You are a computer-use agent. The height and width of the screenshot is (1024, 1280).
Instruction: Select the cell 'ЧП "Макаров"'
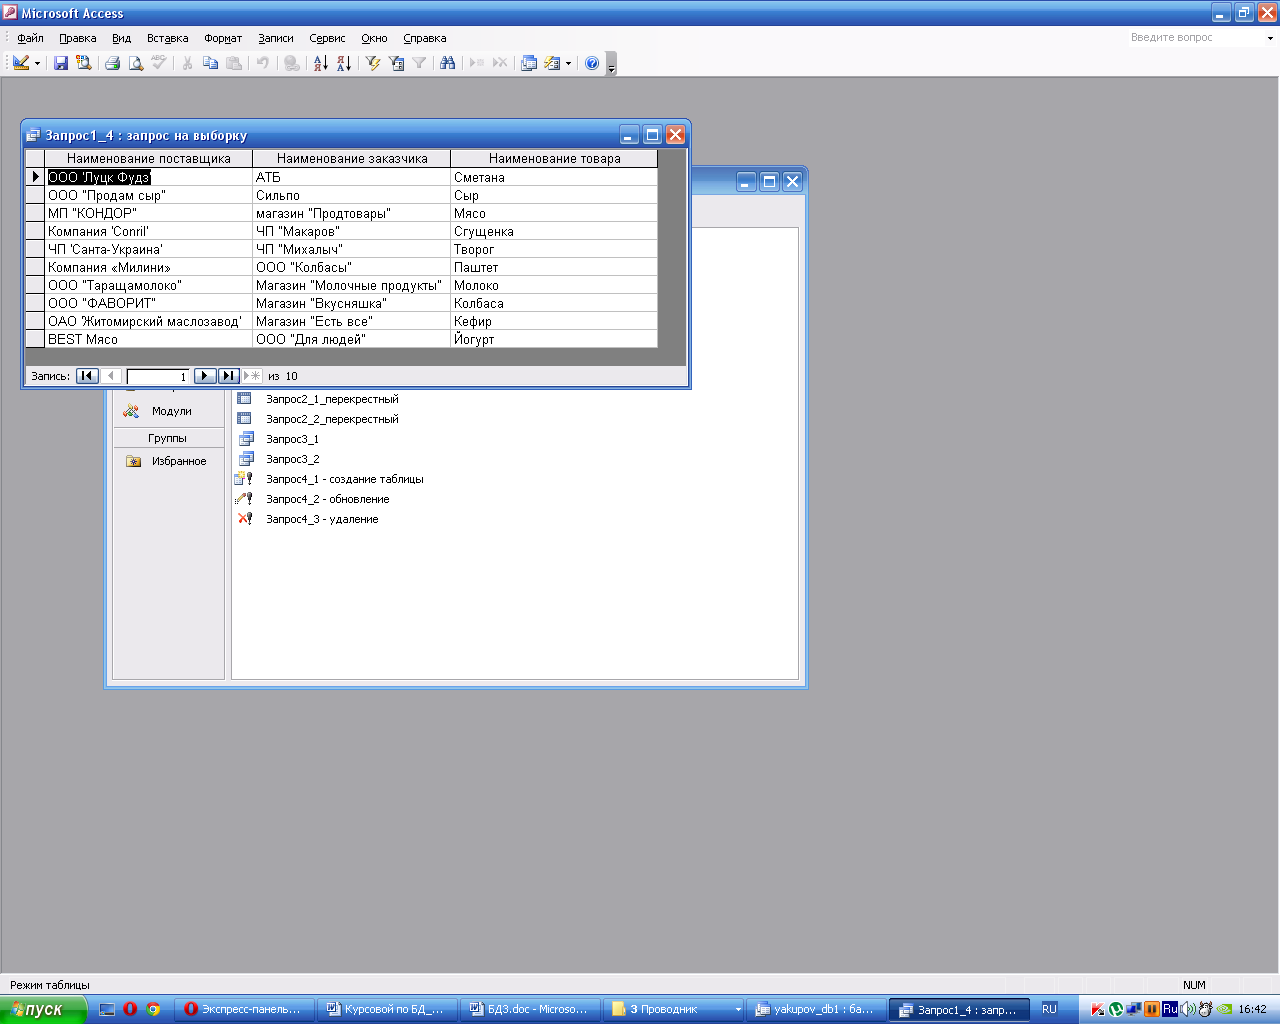[x=352, y=231]
